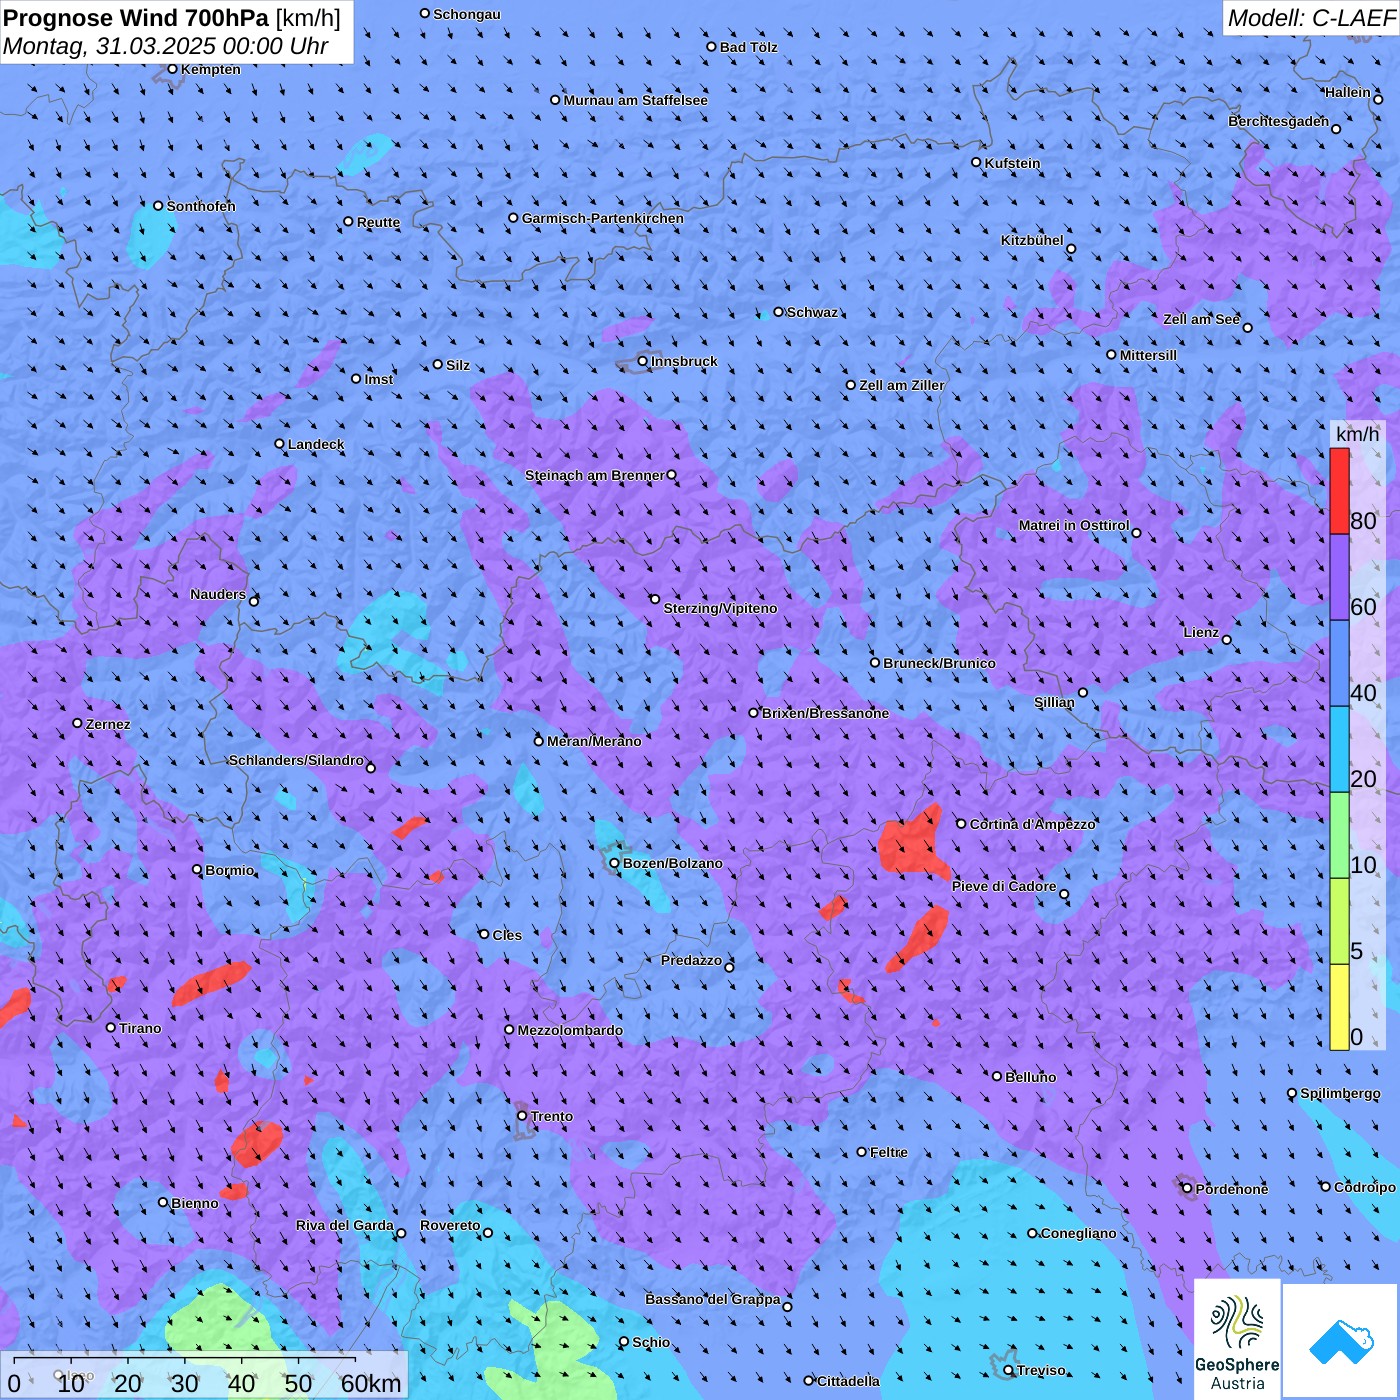
Task: Select the Sterzing/Vipiteno label
Action: [x=720, y=608]
